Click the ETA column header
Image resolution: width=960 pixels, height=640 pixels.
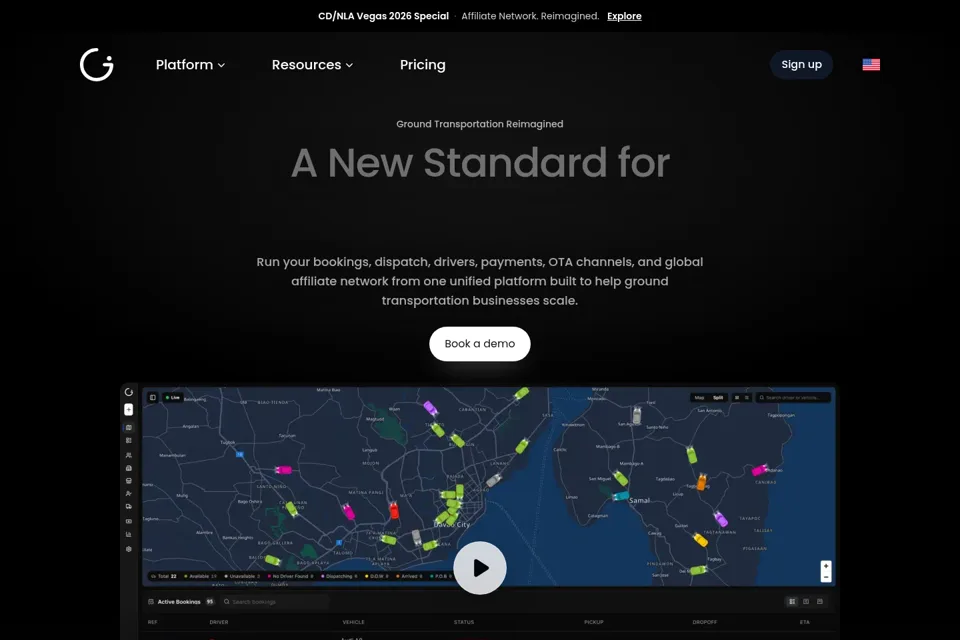click(804, 622)
